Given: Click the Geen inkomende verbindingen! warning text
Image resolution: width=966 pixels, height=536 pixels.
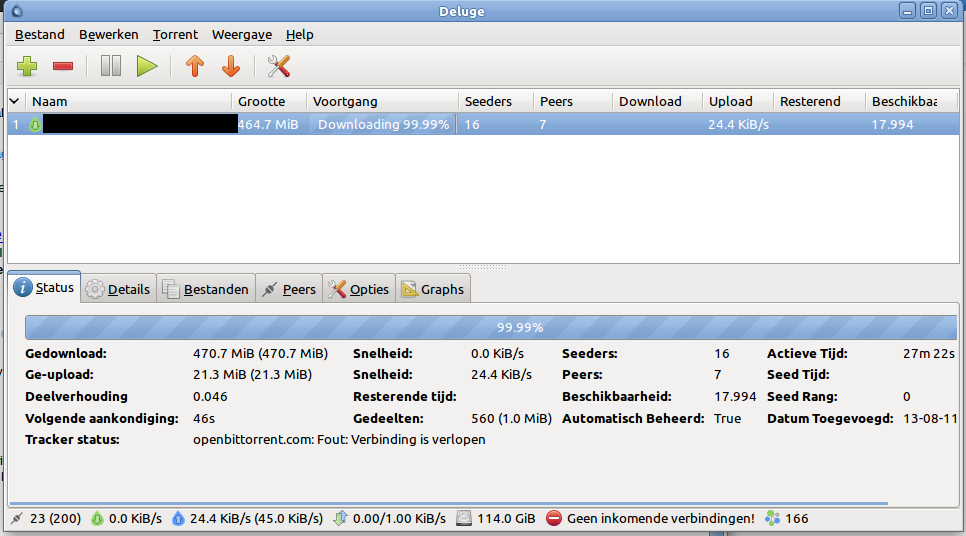Looking at the screenshot, I should click(x=660, y=519).
